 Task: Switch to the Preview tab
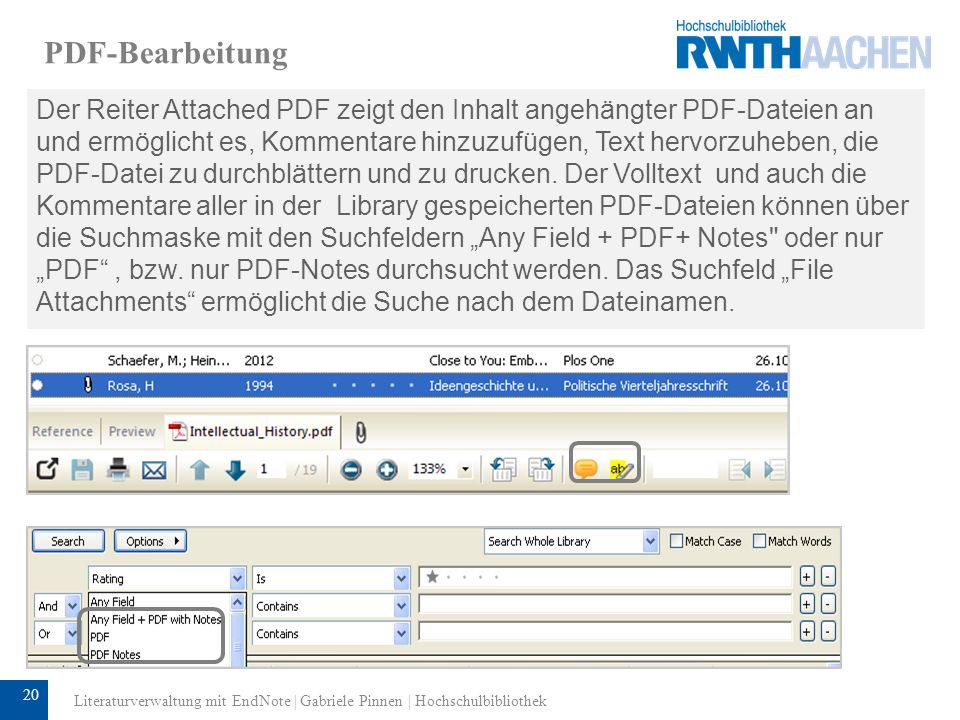(132, 432)
